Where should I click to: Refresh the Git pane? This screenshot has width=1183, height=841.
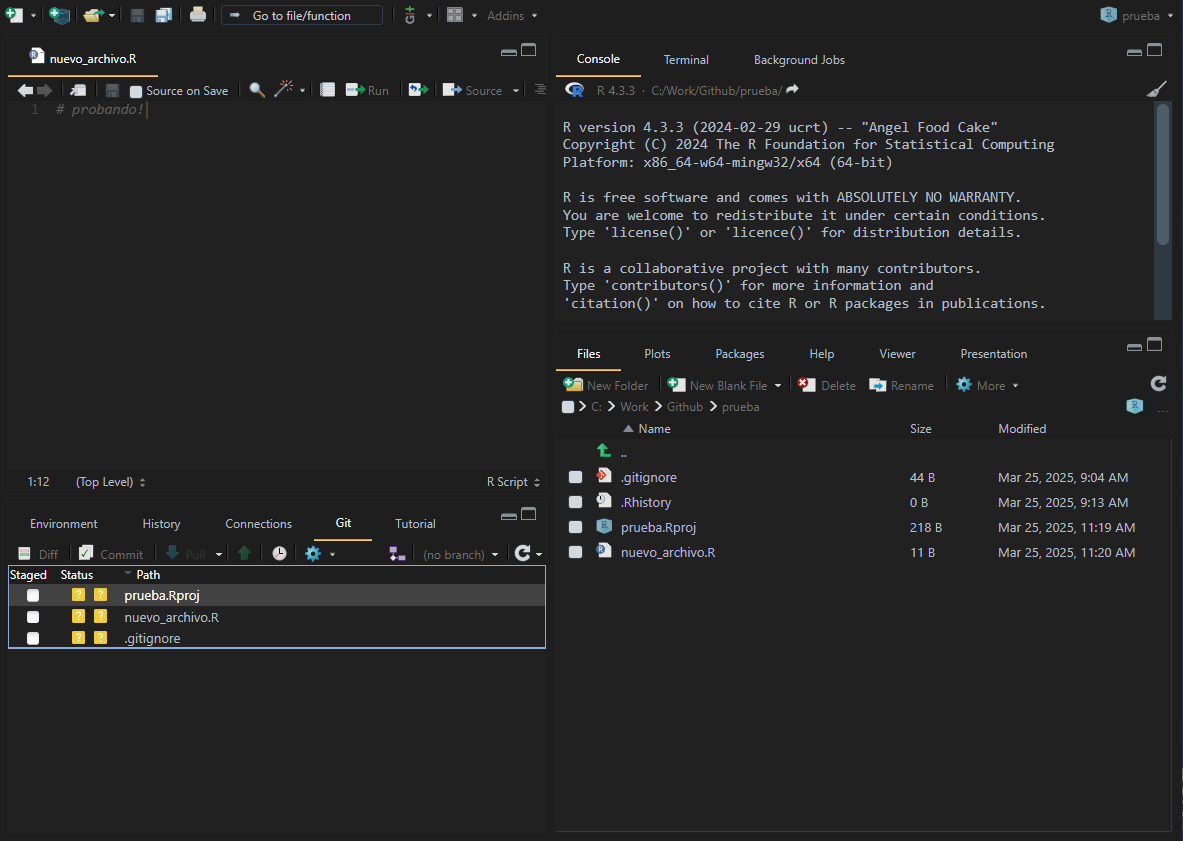pyautogui.click(x=522, y=554)
